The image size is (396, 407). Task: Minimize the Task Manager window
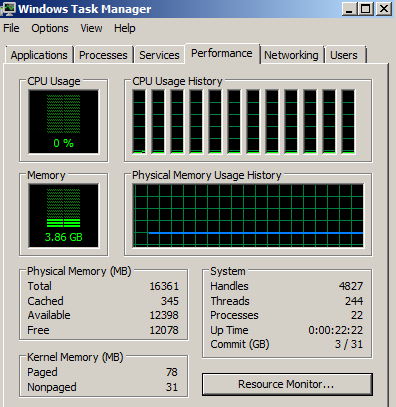[x=349, y=9]
